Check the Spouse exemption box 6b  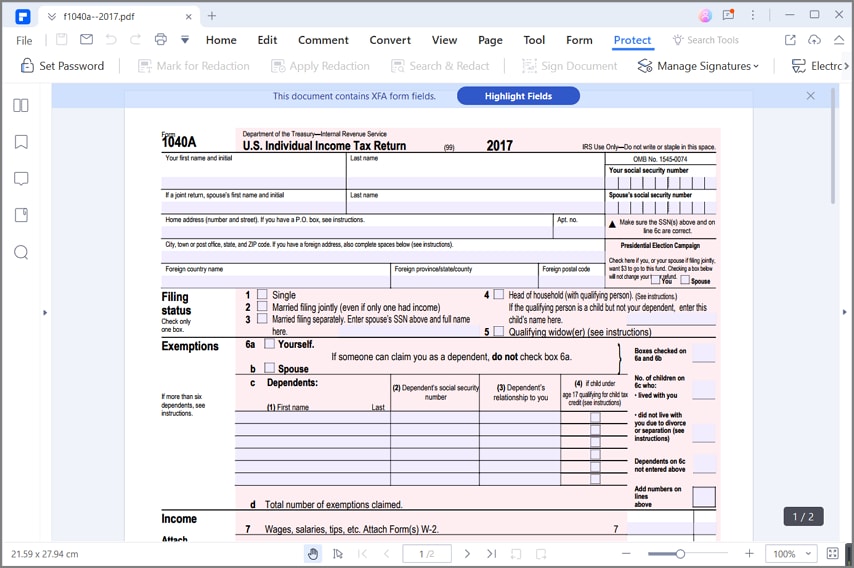click(269, 368)
